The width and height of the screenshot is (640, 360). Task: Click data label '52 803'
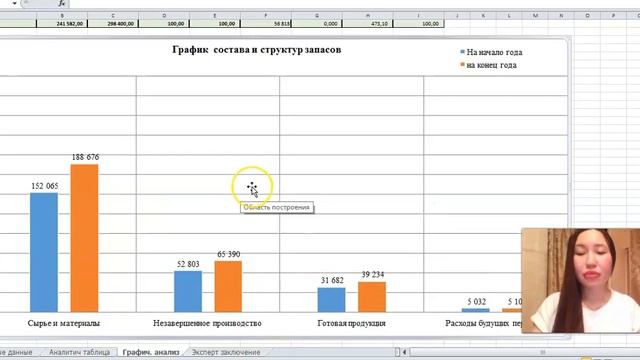pyautogui.click(x=188, y=264)
